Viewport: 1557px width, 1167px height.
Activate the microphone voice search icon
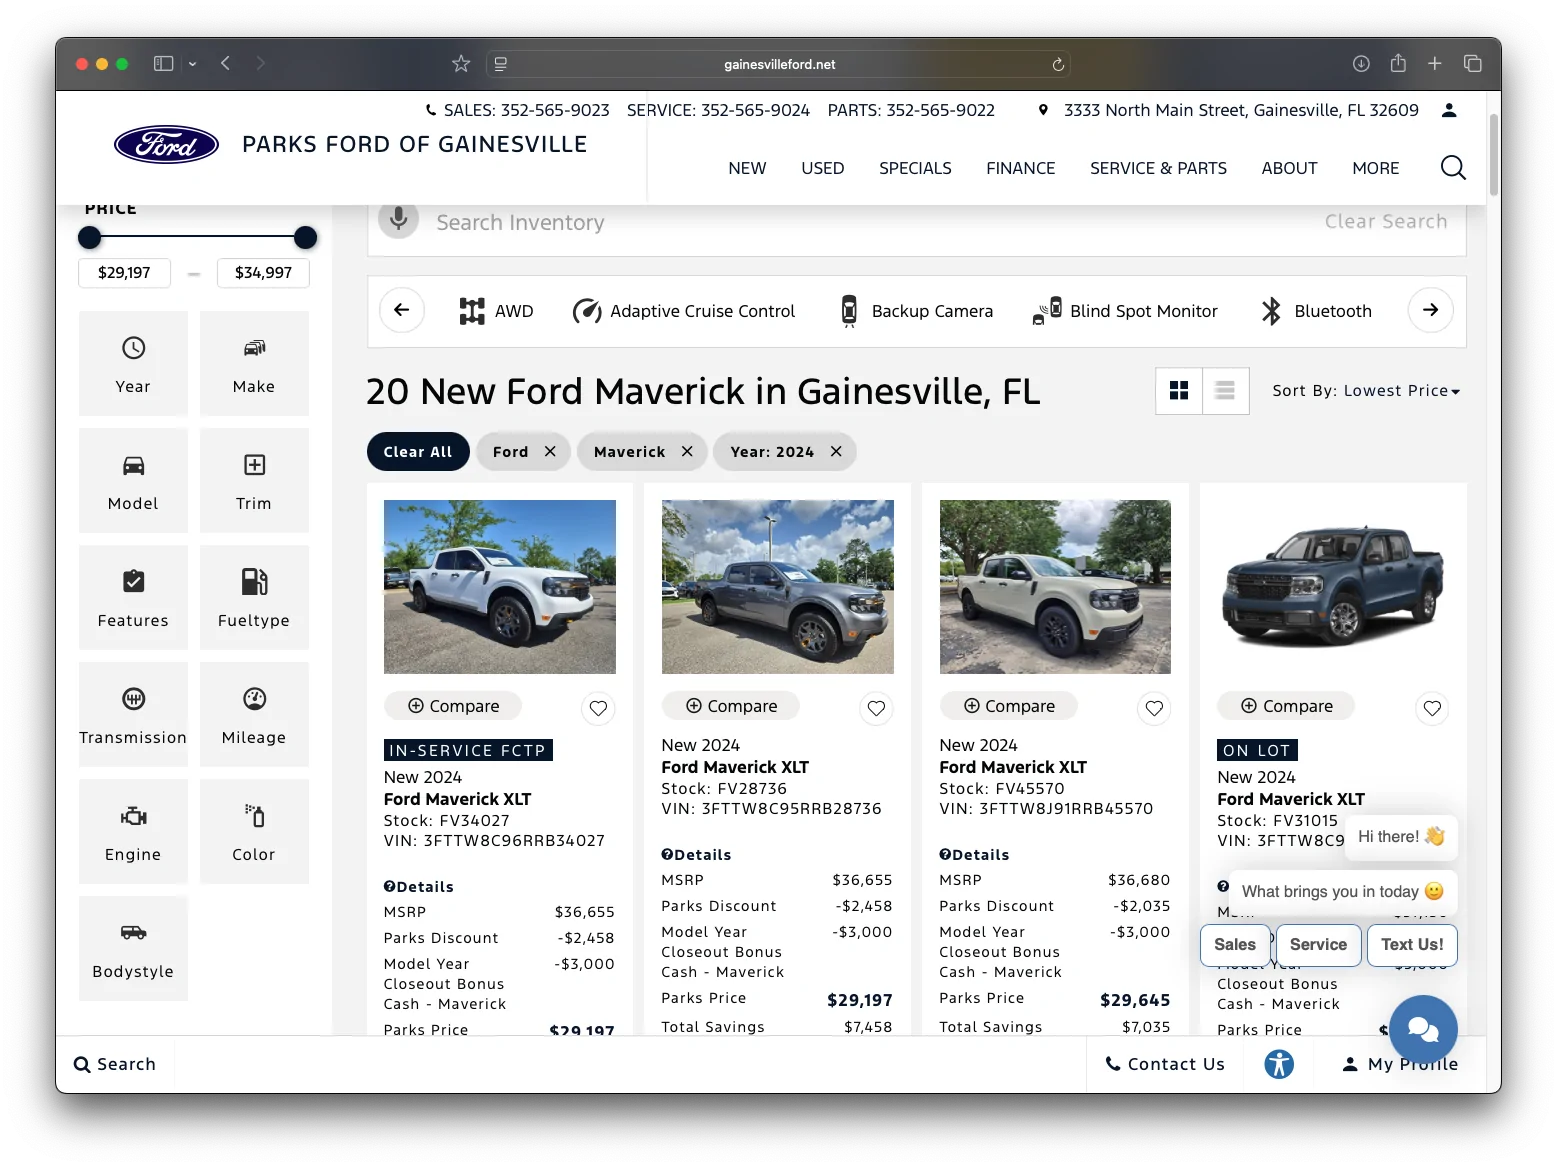pos(398,219)
